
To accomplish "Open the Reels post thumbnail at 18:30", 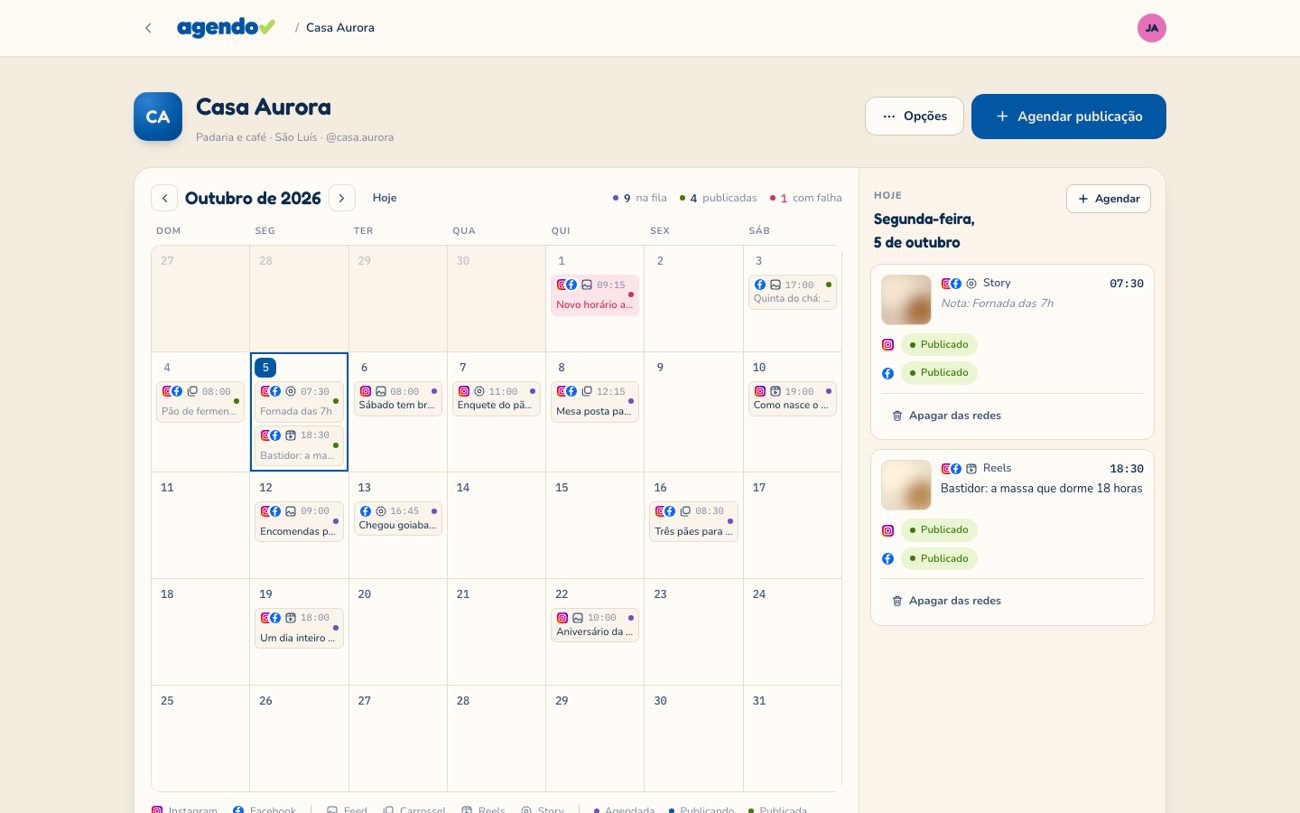I will (906, 485).
